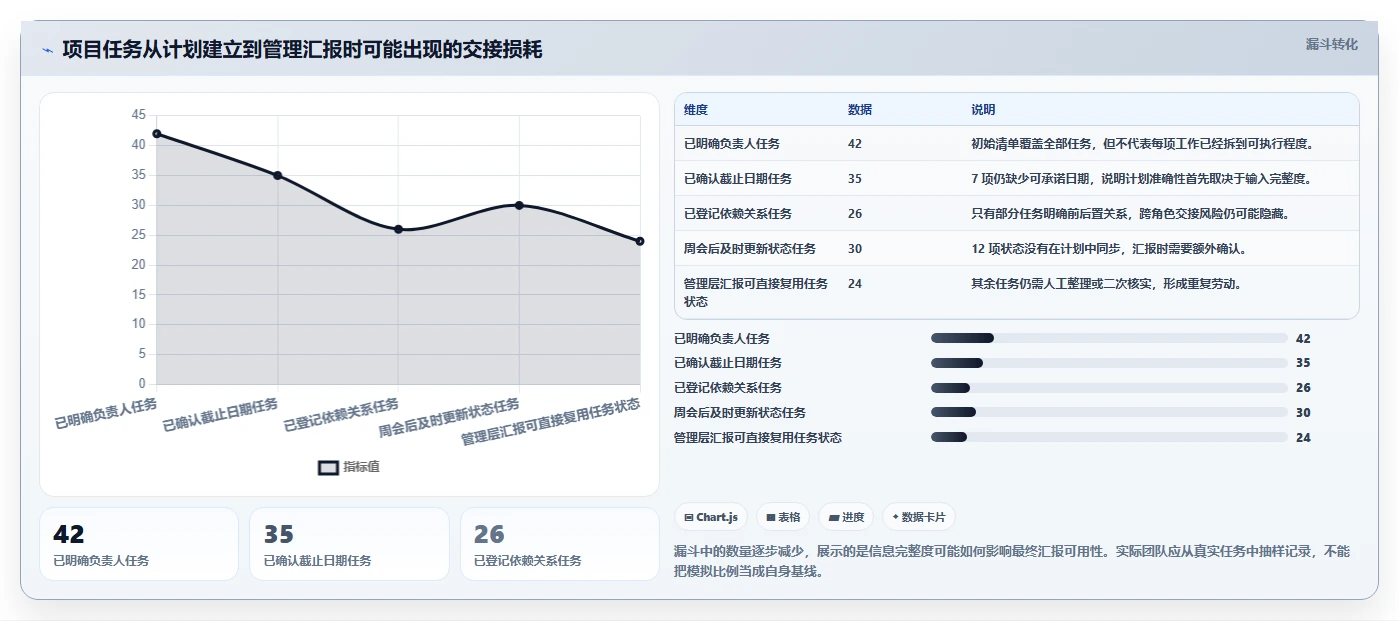Screen dimensions: 1399x621
Task: Select 管理层汇报可直接复用任务状态 cell in the table
Action: (756, 292)
